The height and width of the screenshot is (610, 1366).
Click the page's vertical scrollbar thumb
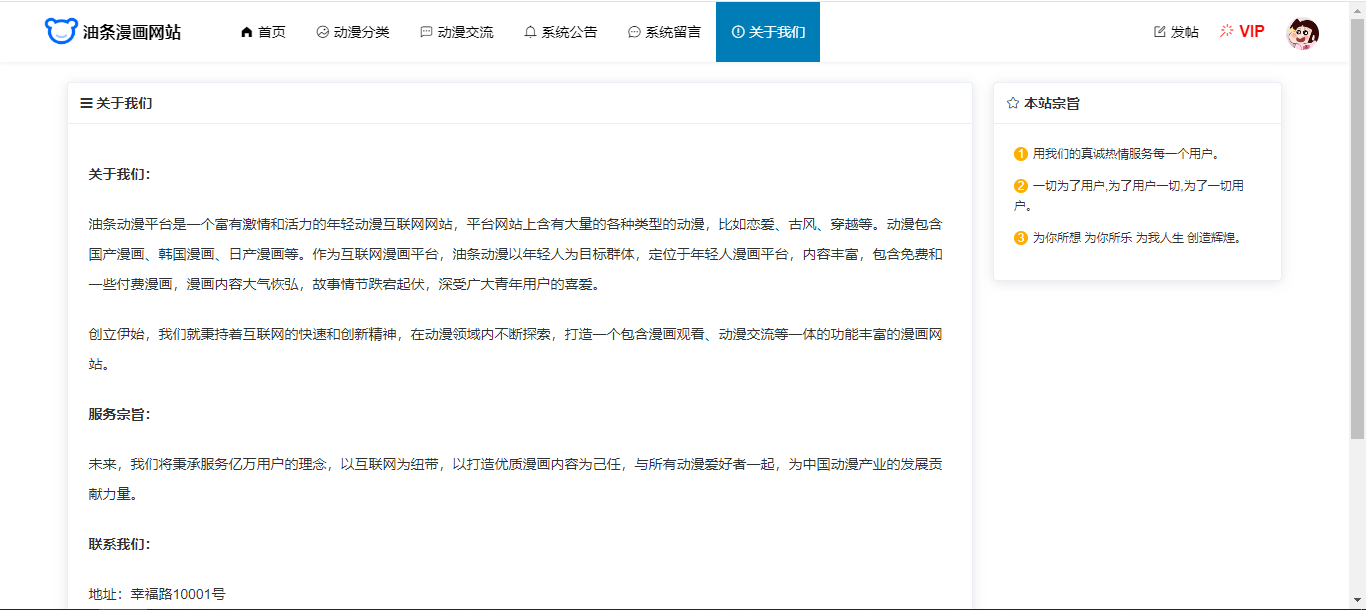click(1357, 228)
